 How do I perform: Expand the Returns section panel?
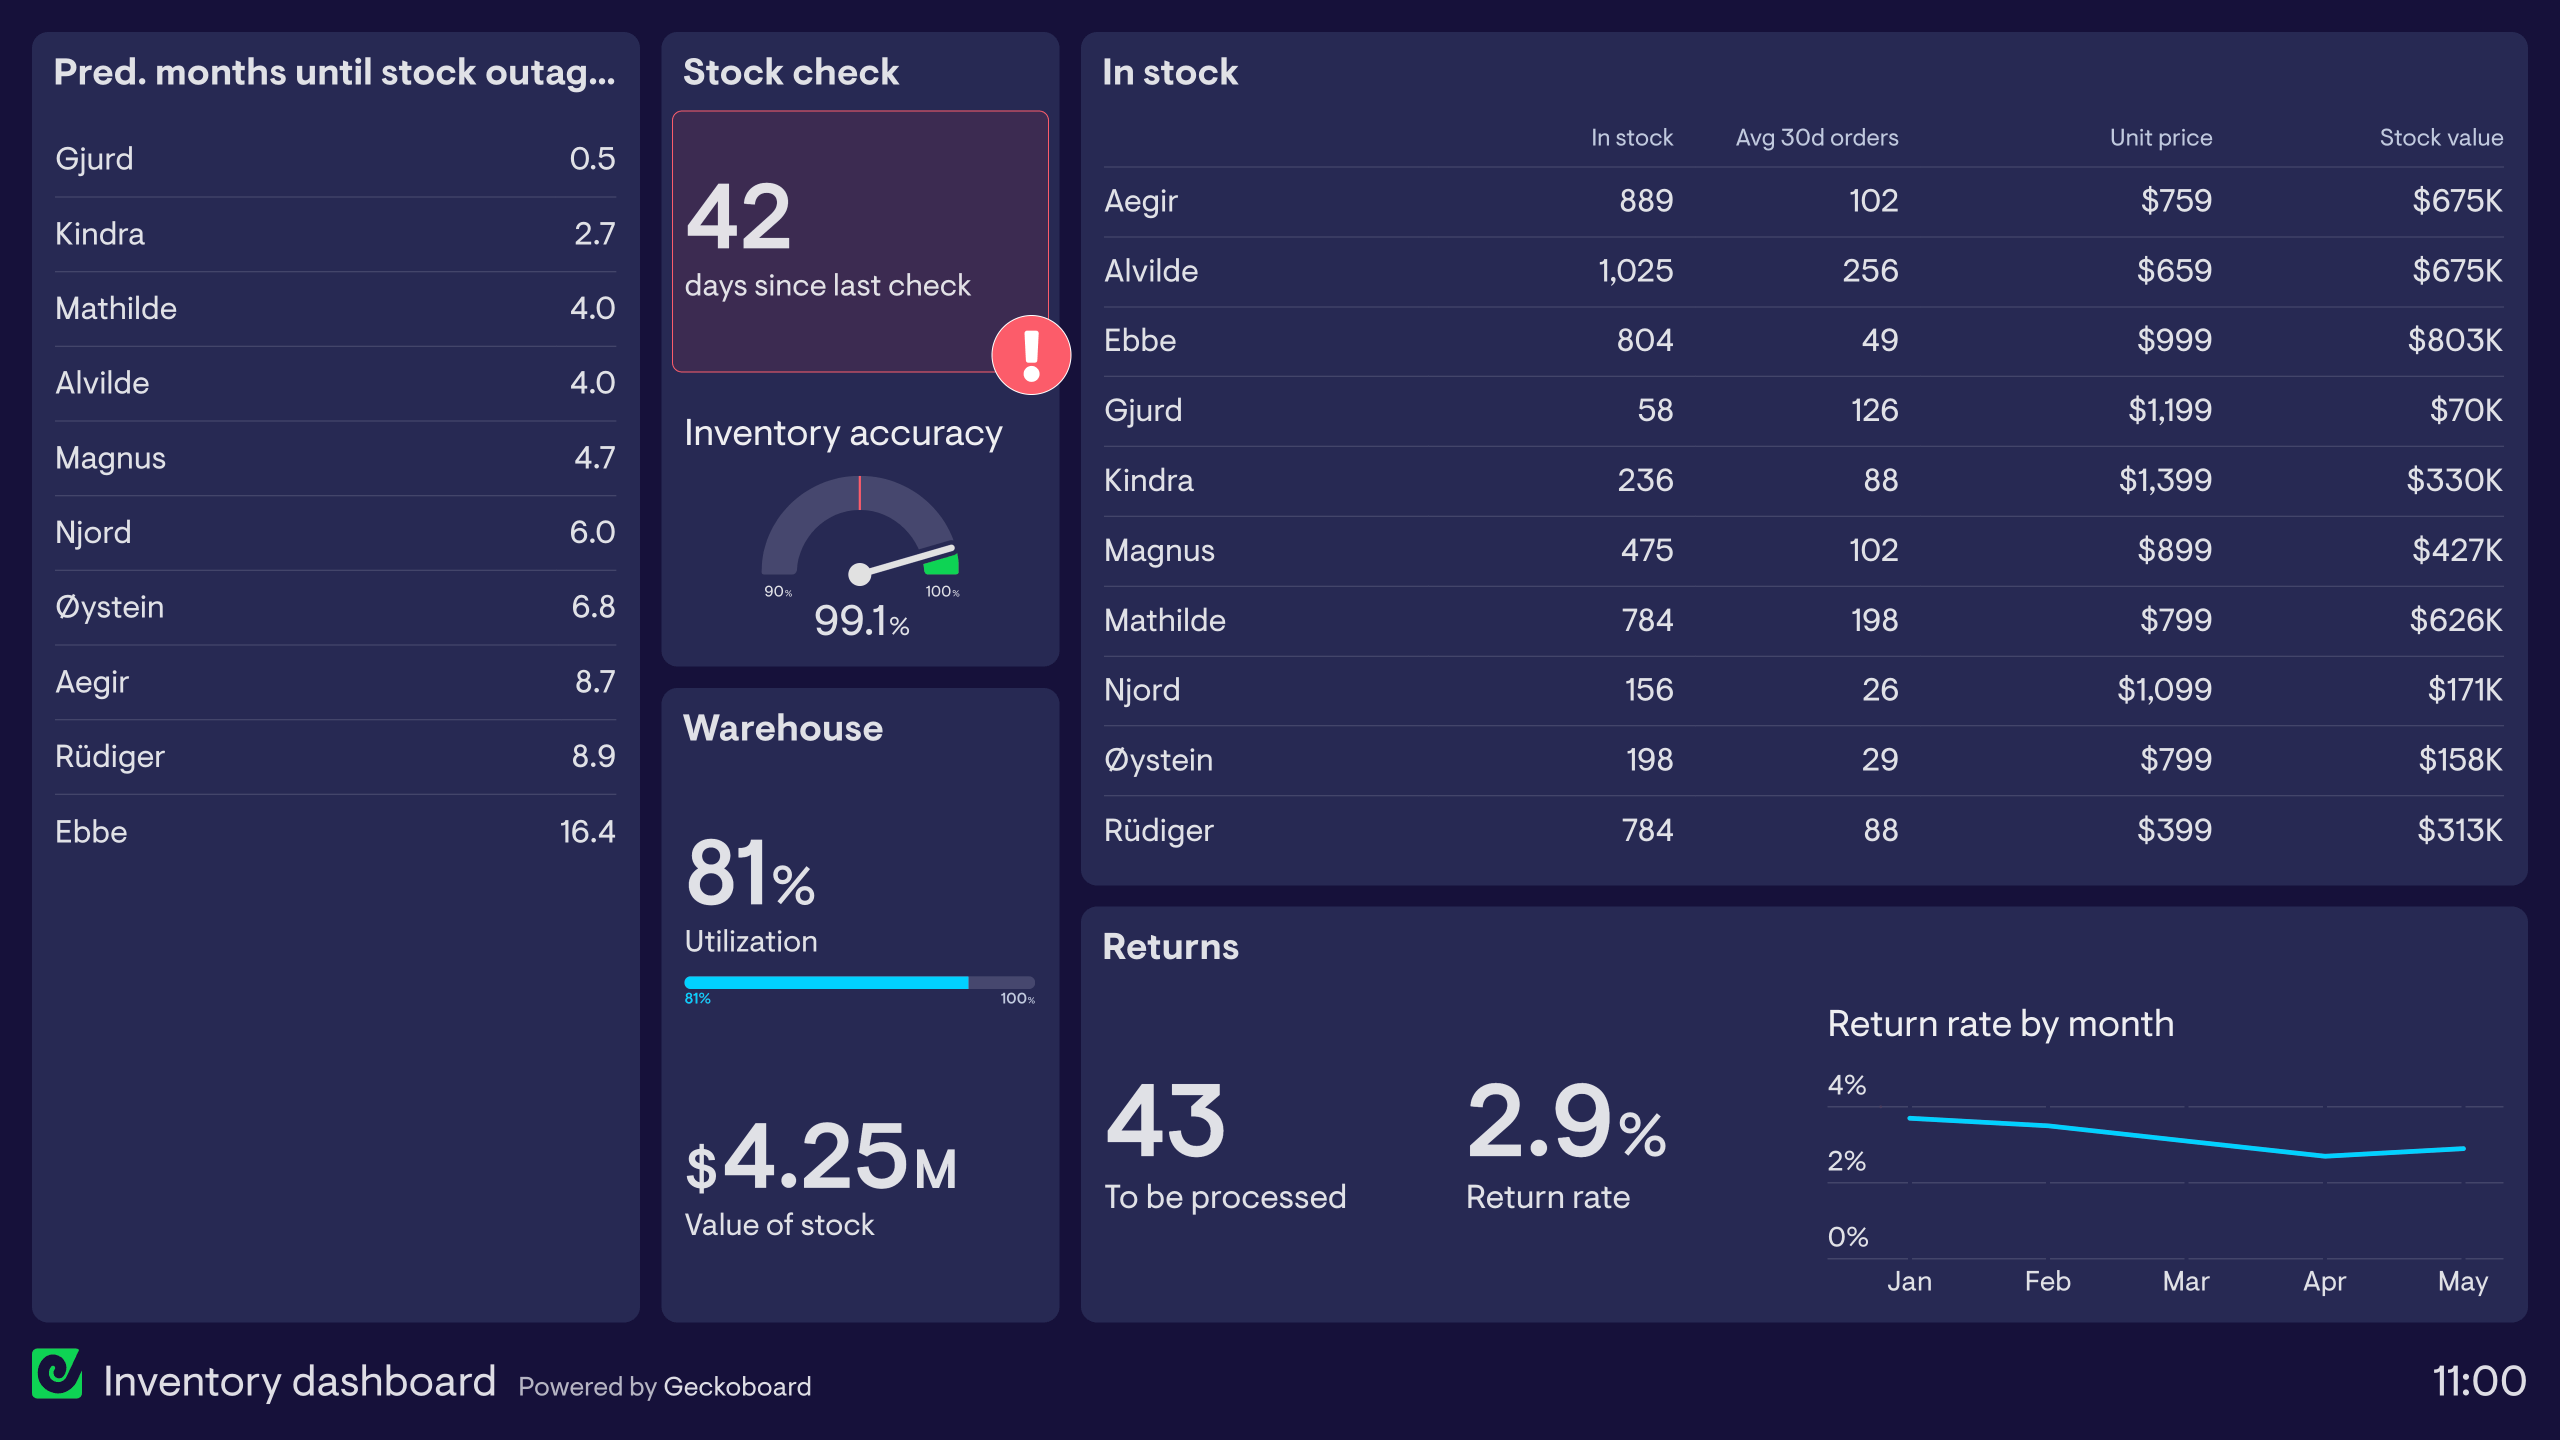(1171, 944)
